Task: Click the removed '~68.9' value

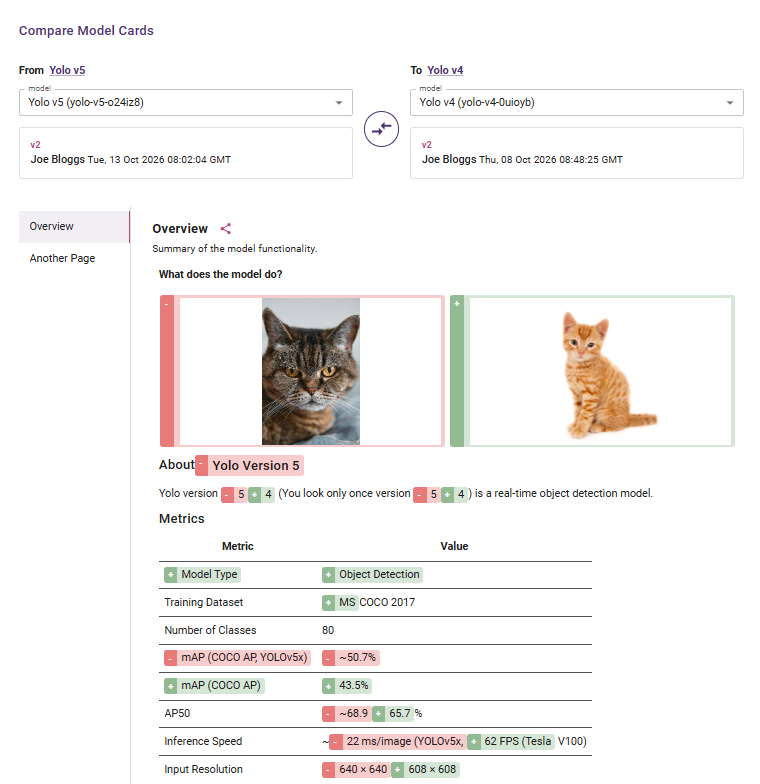Action: point(347,714)
